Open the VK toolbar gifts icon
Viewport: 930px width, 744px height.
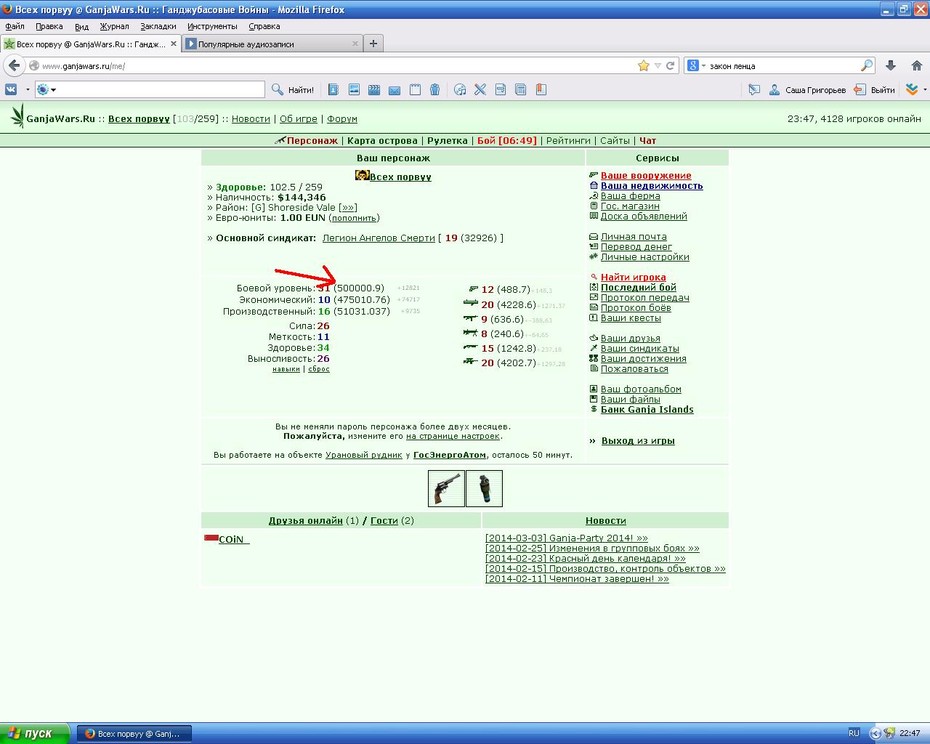[x=435, y=90]
